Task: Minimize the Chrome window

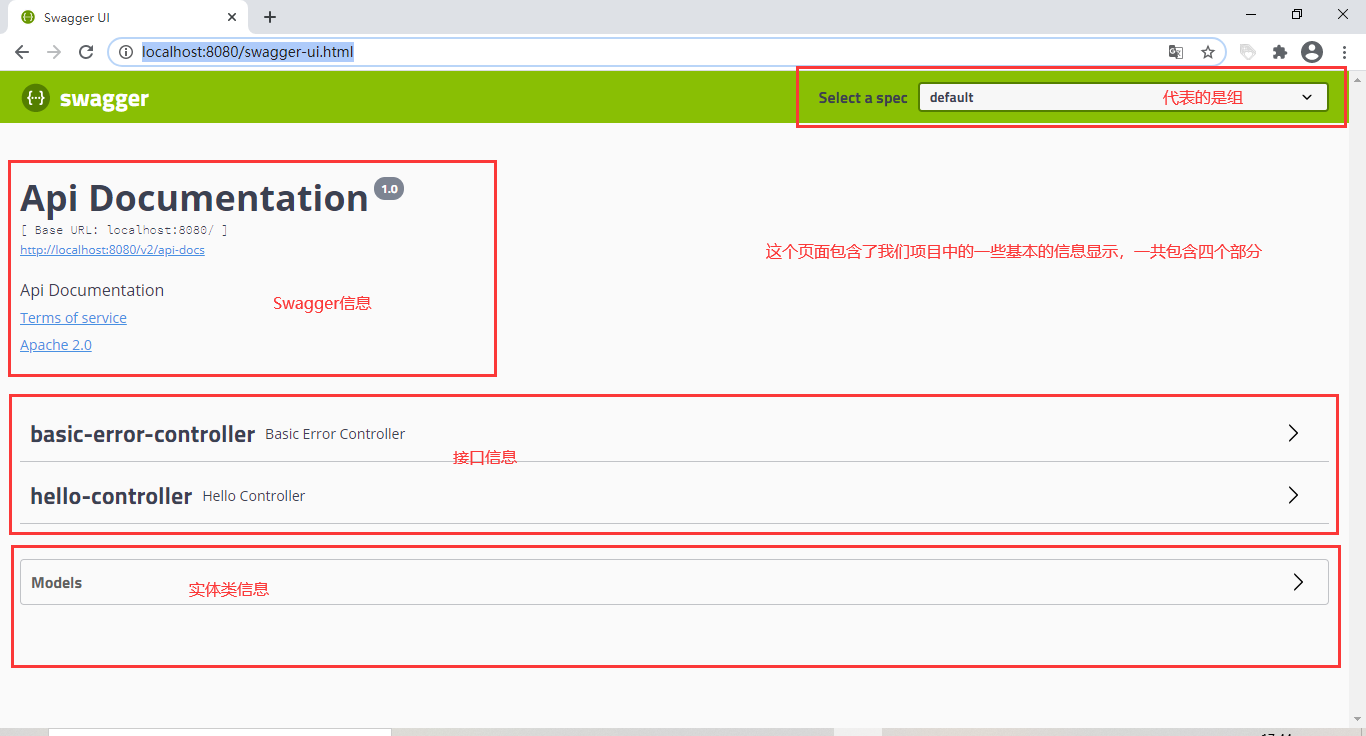Action: 1251,14
